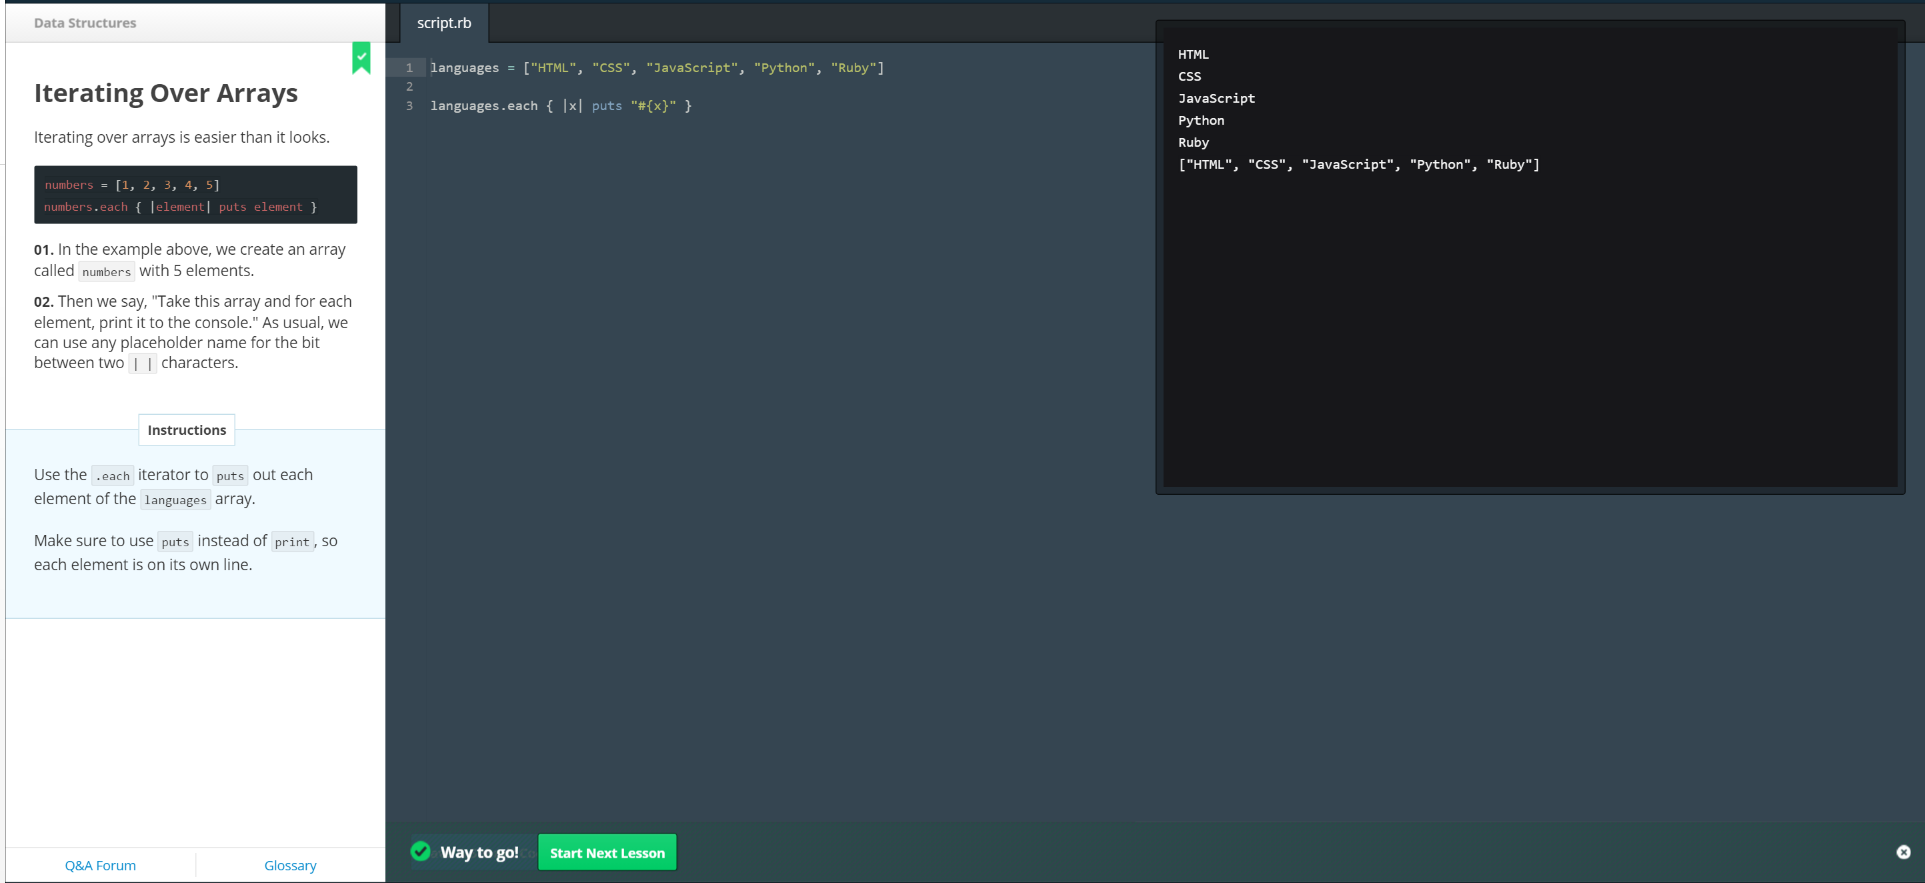The height and width of the screenshot is (883, 1925).
Task: Click the returned array line in console output
Action: pyautogui.click(x=1358, y=164)
